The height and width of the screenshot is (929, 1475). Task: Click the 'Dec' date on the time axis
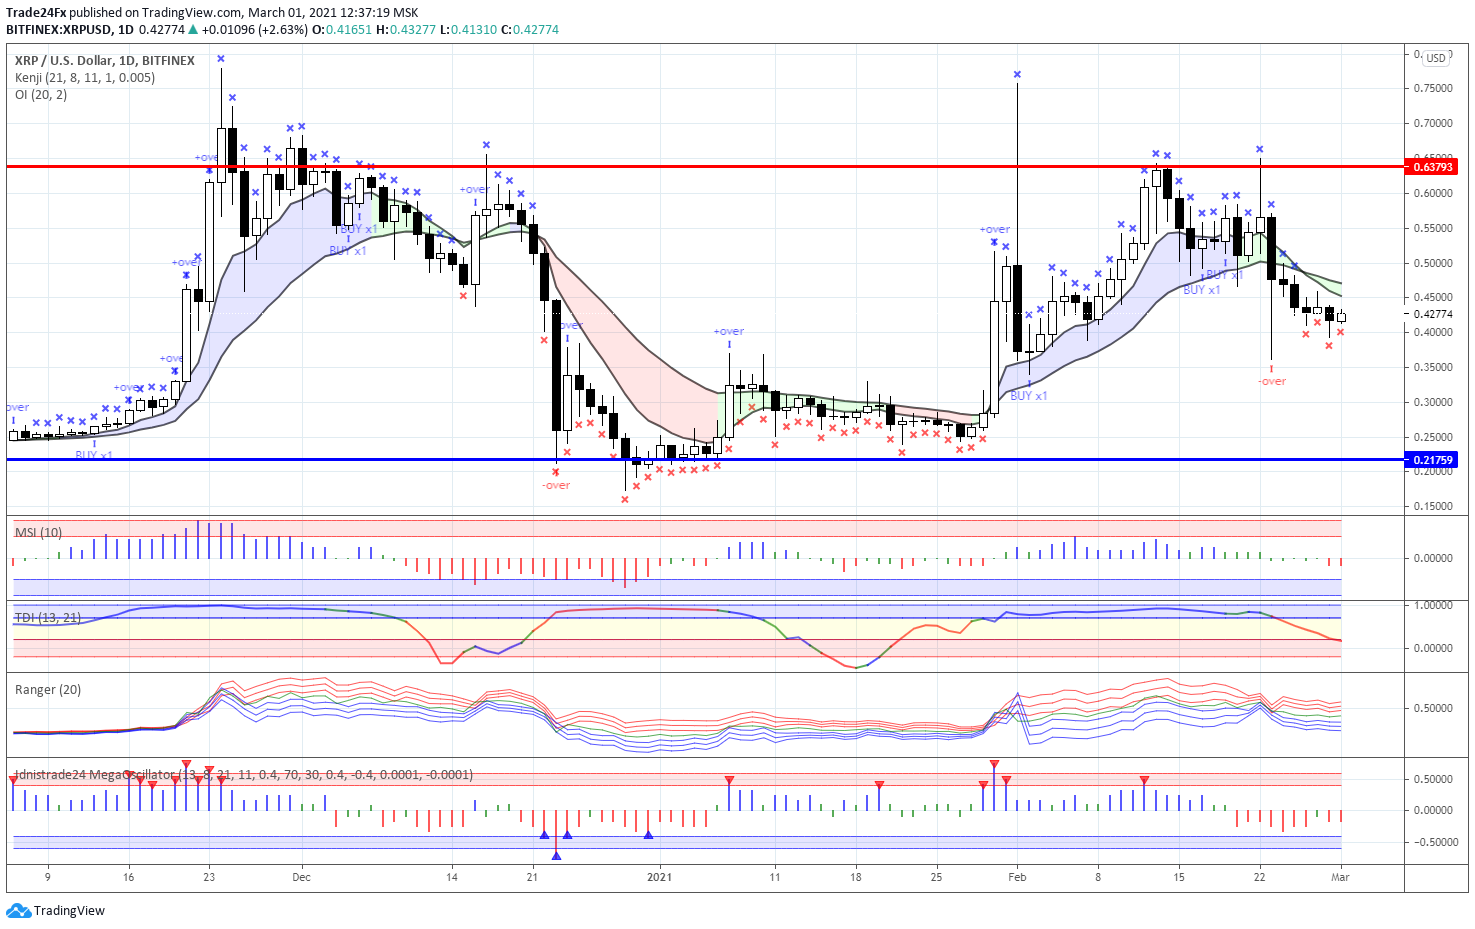(301, 877)
